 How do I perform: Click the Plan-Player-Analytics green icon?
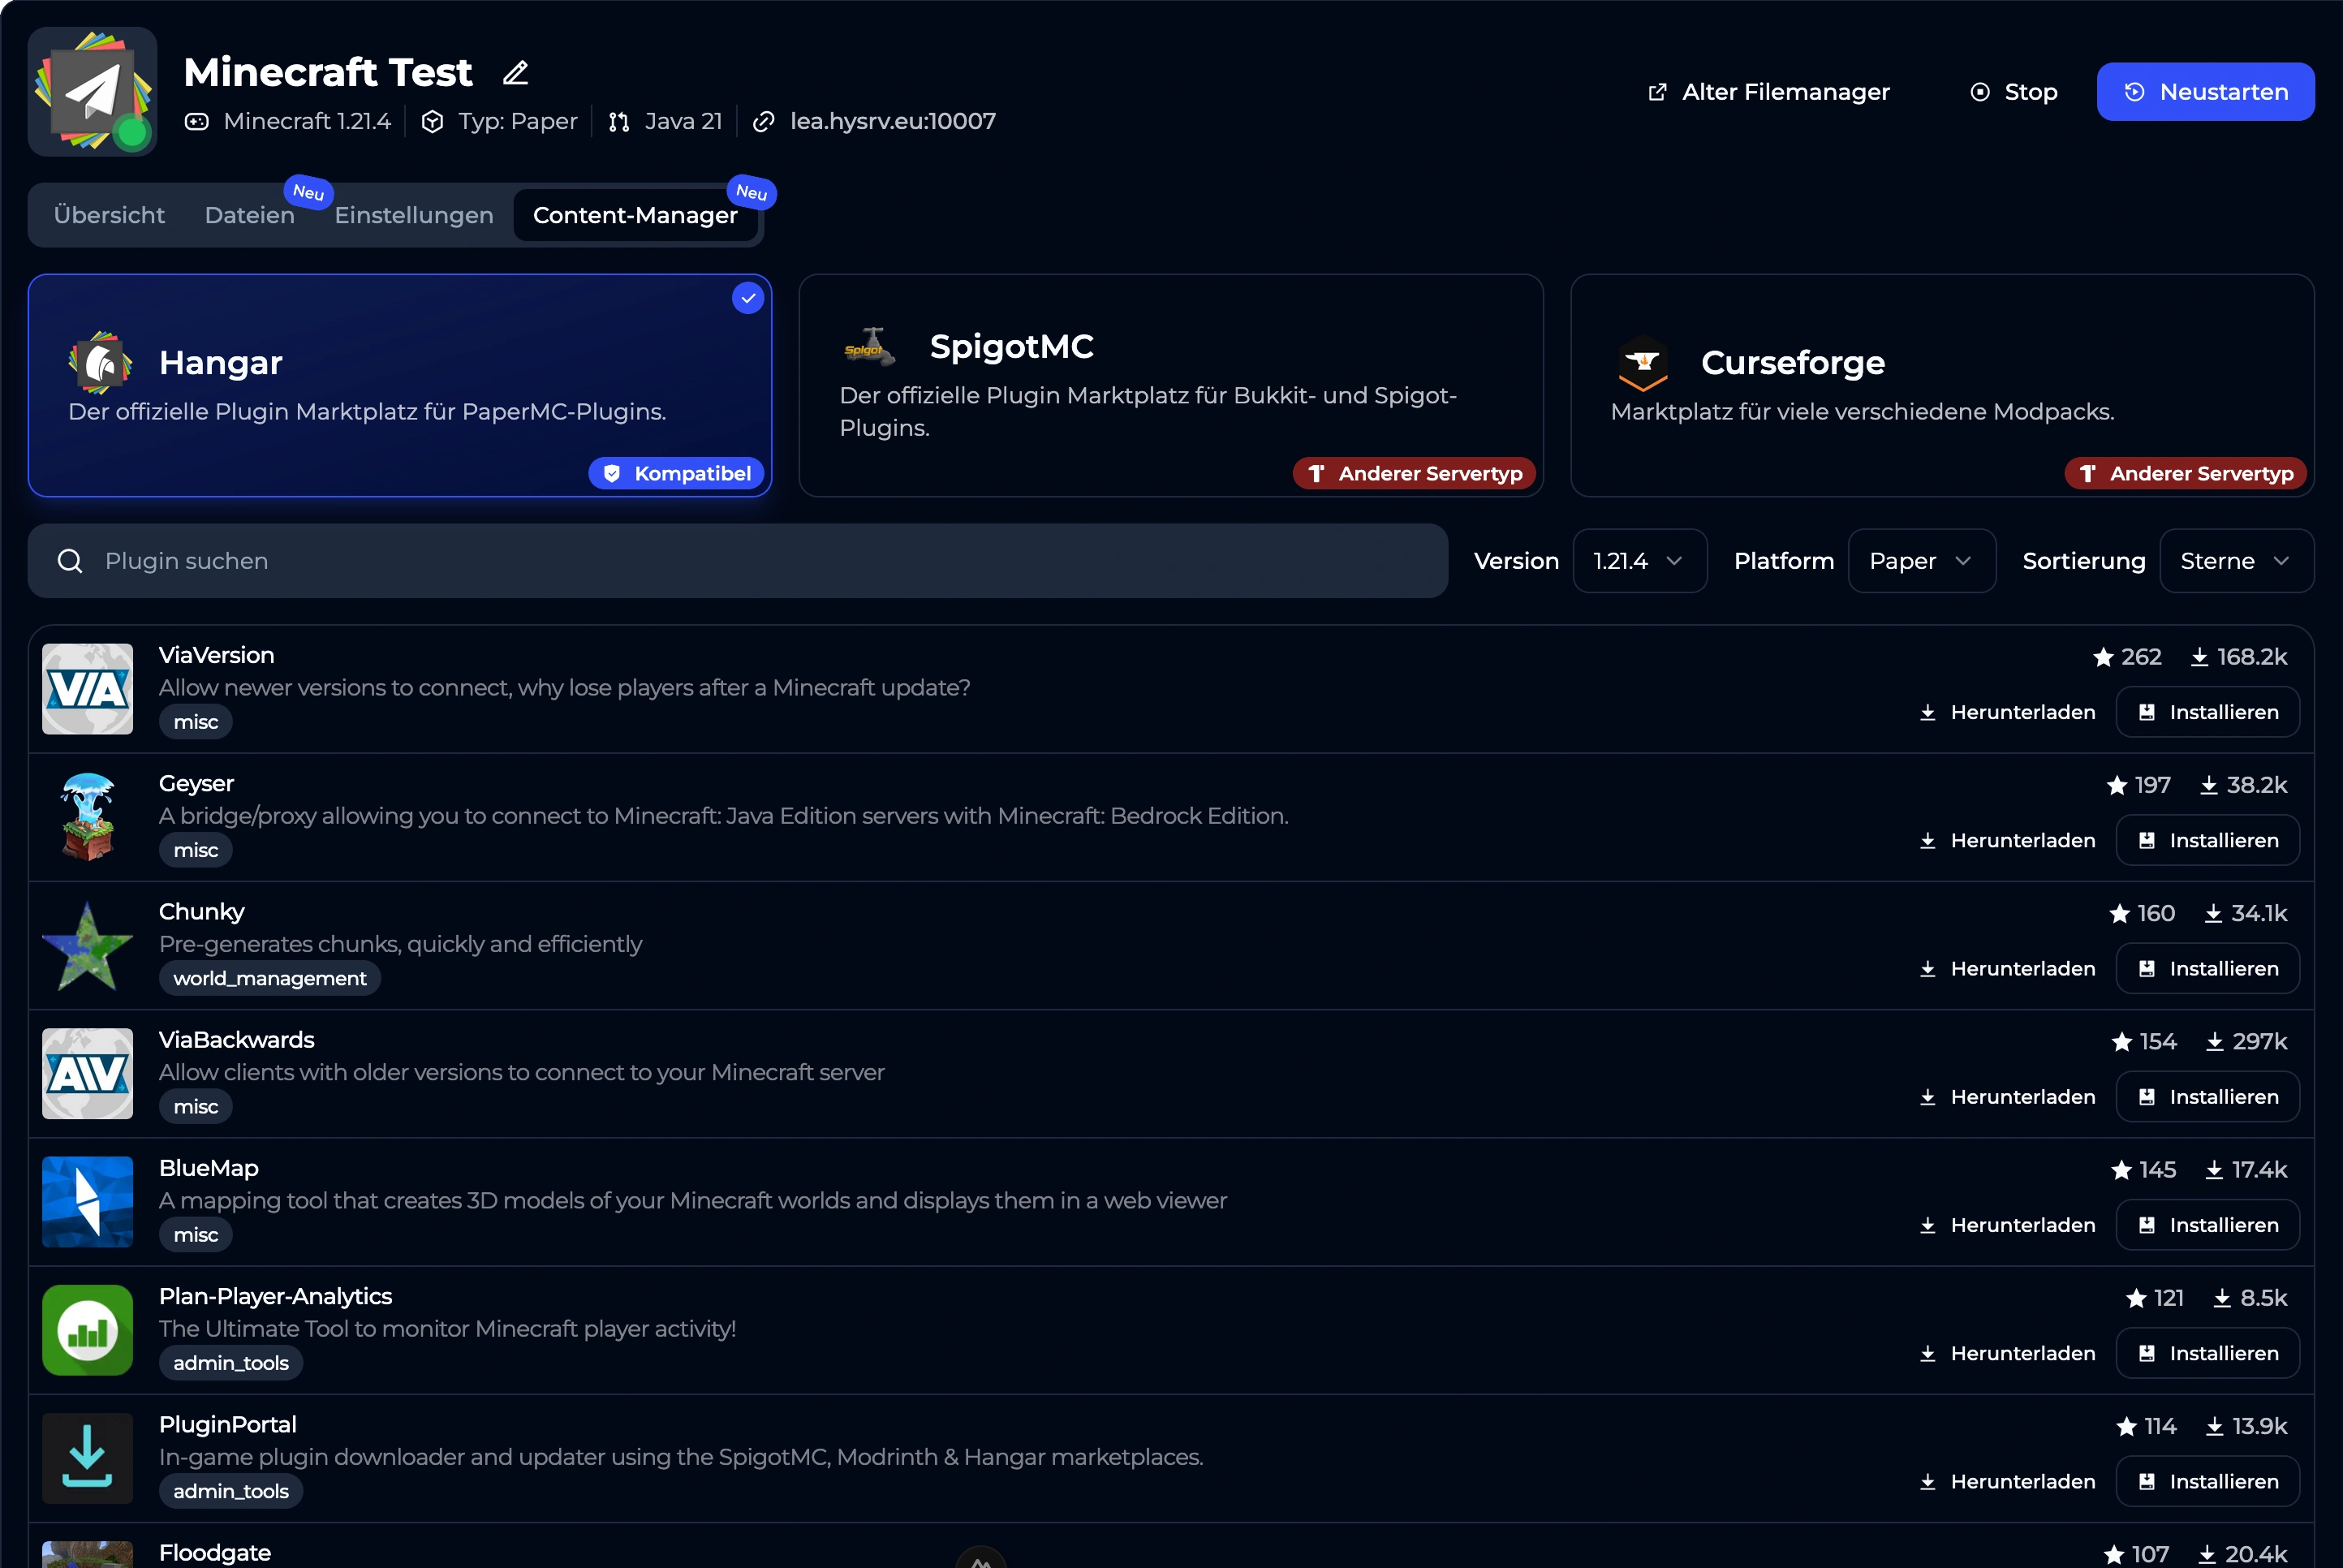pos(88,1330)
